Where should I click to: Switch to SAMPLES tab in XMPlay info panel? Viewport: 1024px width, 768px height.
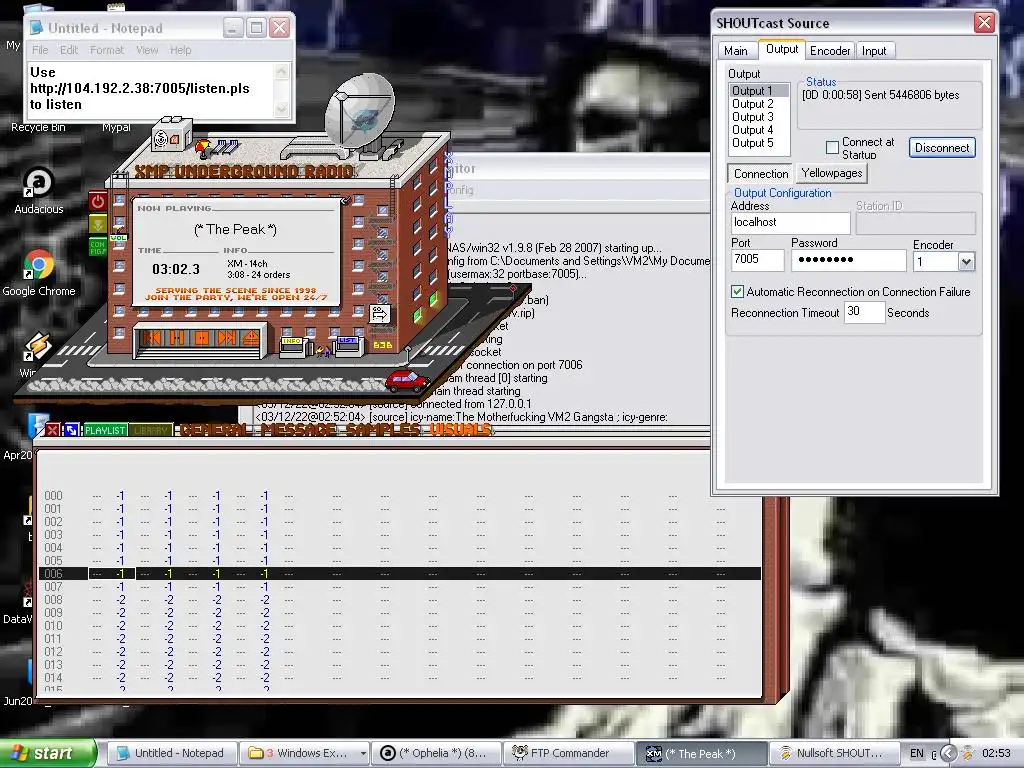(x=384, y=430)
